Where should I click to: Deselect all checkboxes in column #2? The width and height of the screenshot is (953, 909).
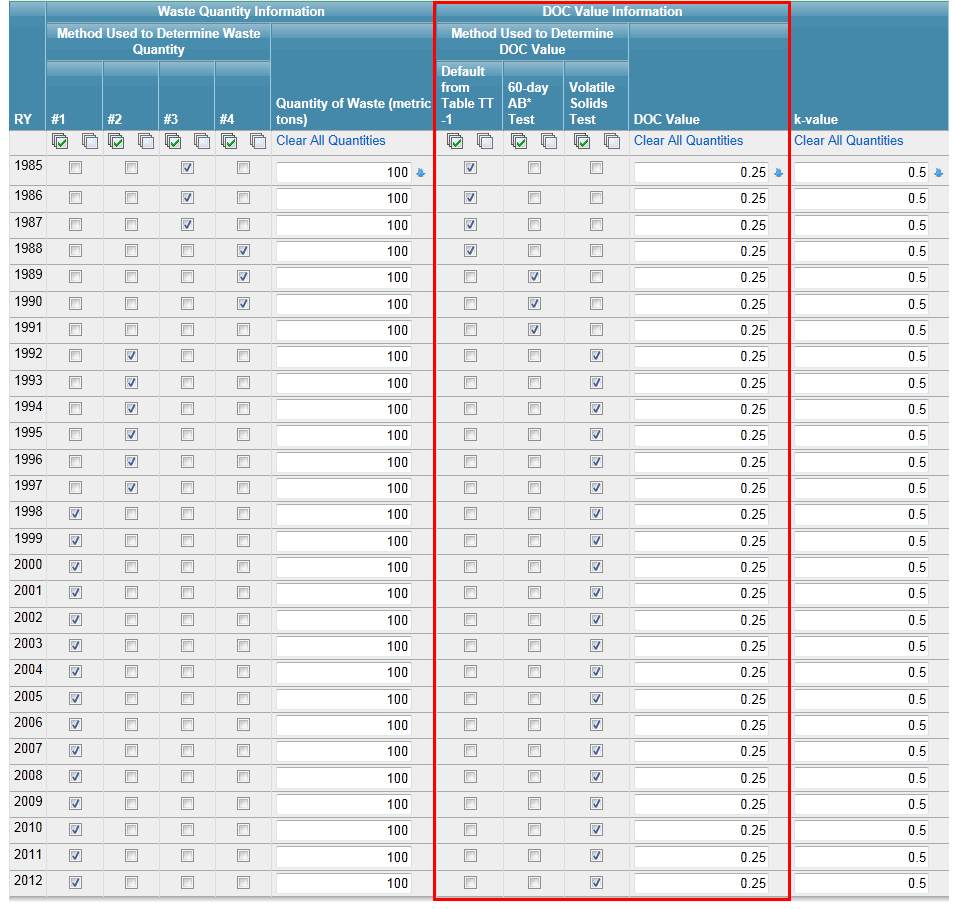coord(145,142)
